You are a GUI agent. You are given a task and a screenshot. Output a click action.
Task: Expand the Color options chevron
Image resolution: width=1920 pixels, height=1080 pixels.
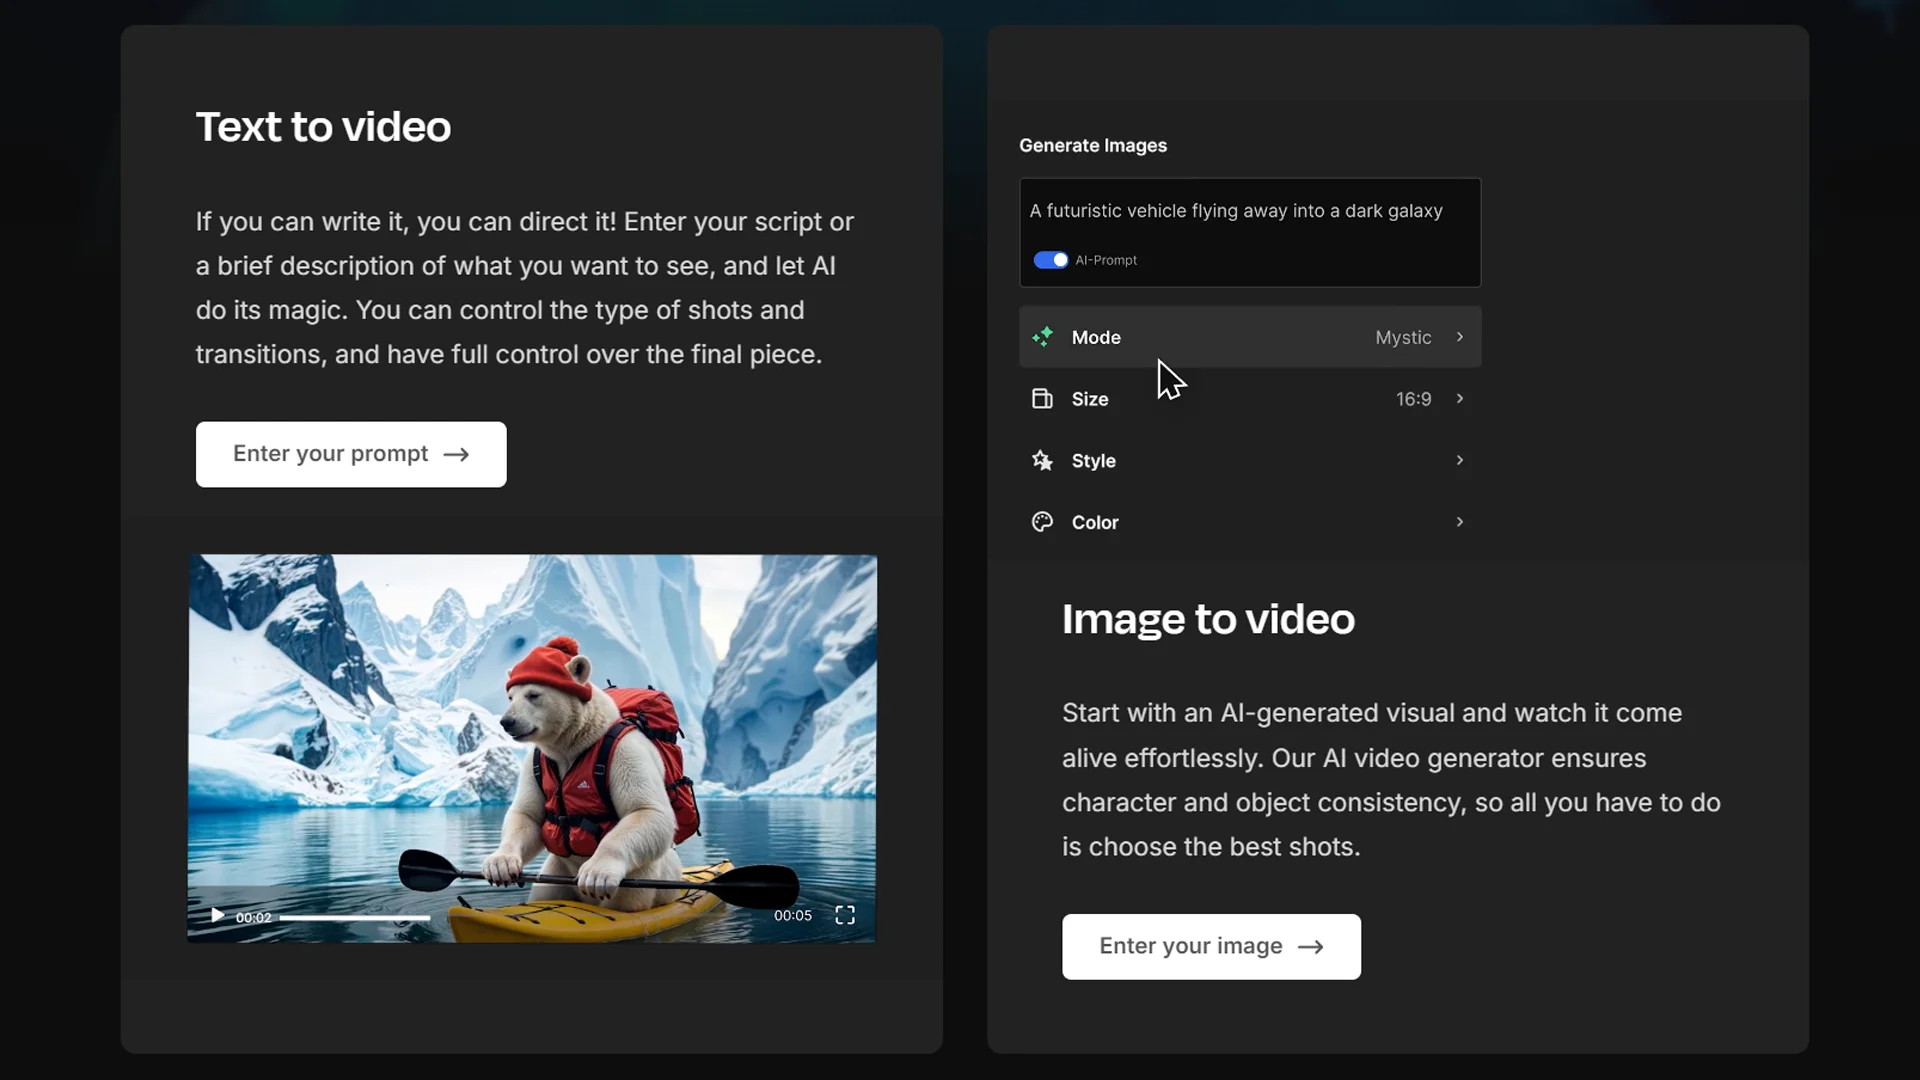tap(1459, 521)
